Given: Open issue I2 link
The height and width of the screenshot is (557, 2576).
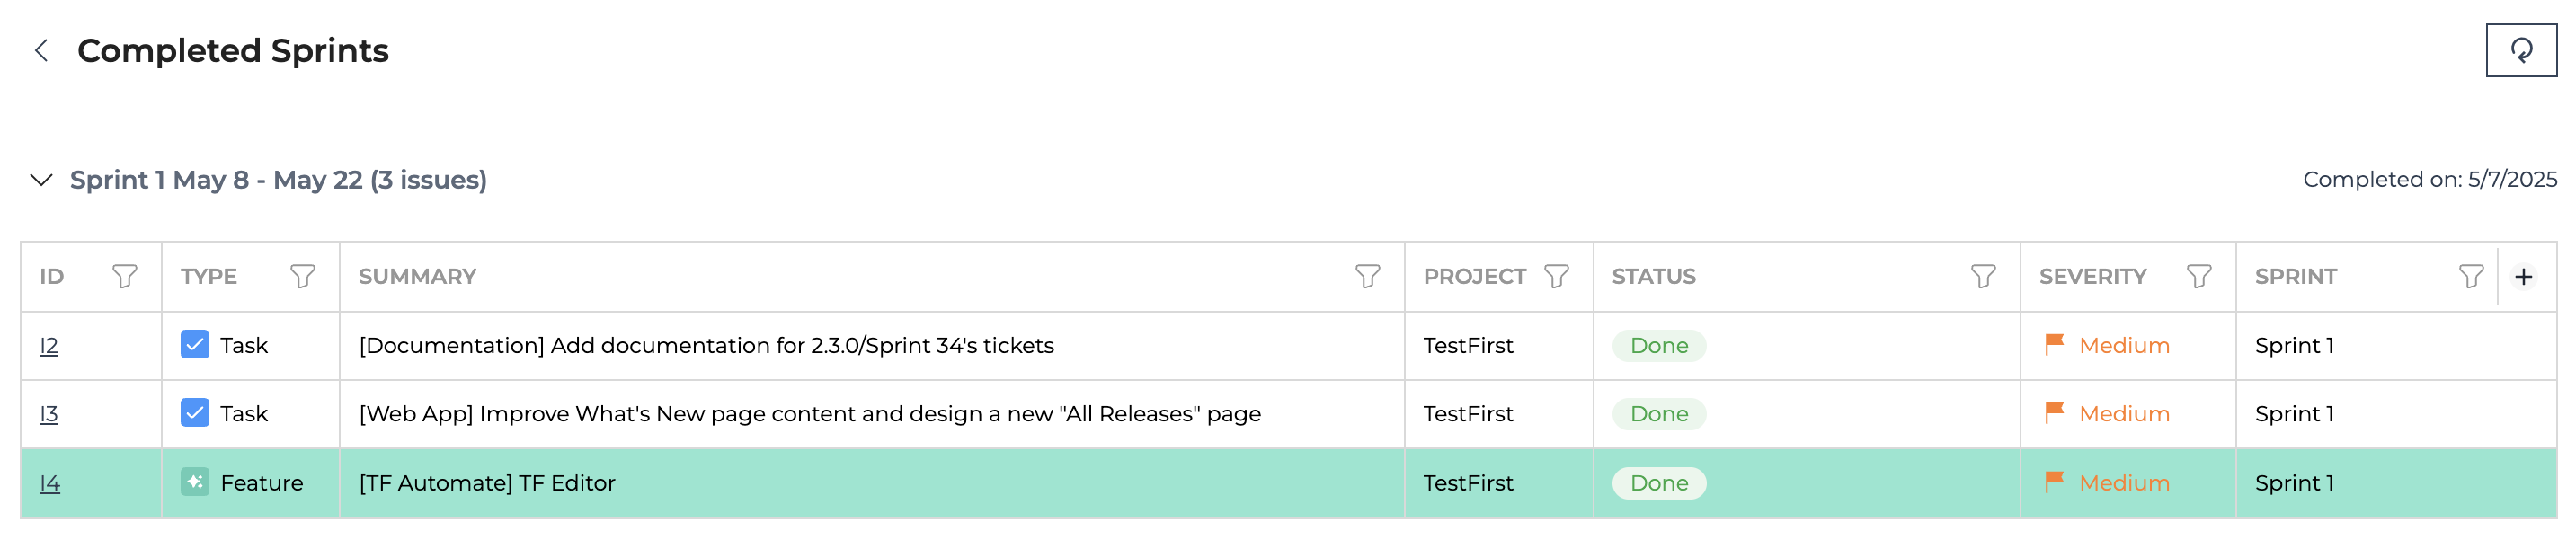Looking at the screenshot, I should click(49, 346).
